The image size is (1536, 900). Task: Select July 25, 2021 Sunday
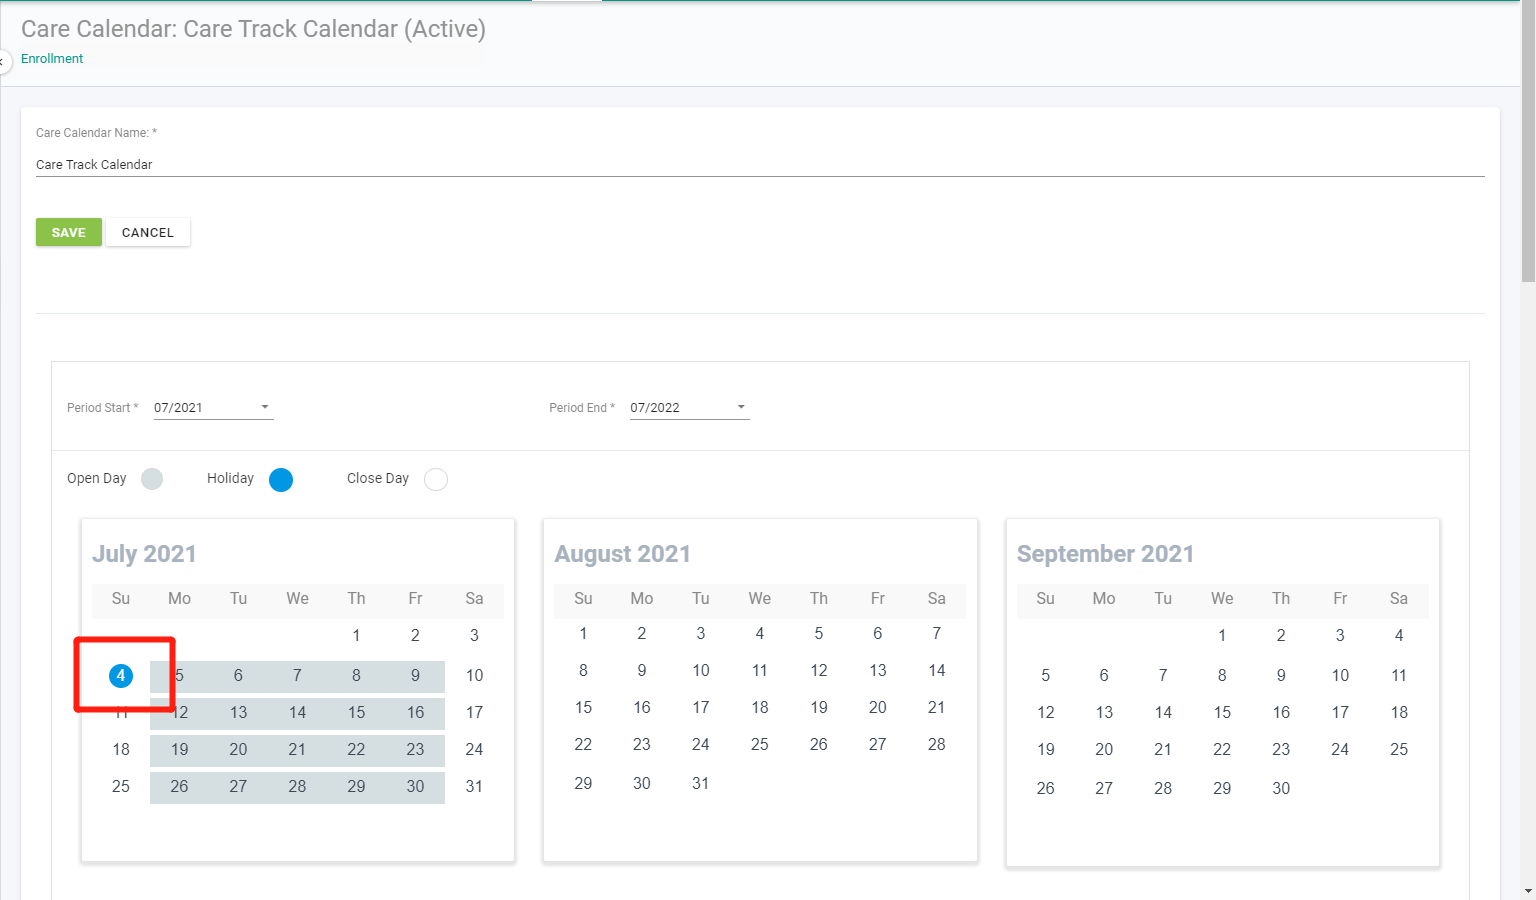click(x=121, y=787)
